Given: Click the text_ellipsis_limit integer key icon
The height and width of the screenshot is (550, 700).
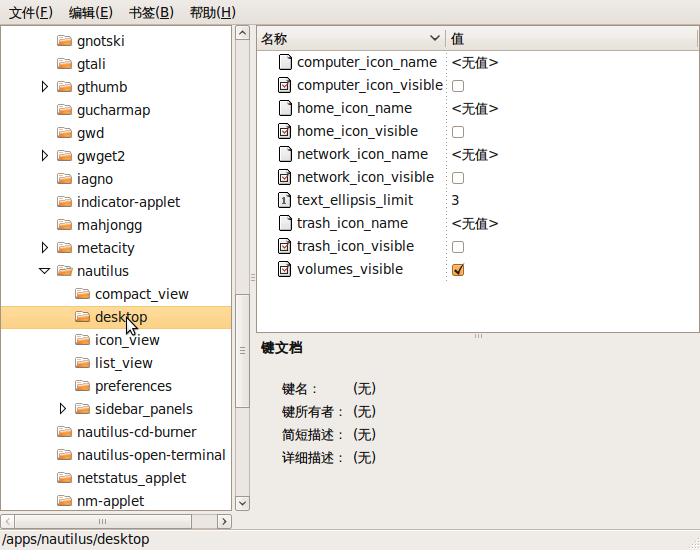Looking at the screenshot, I should click(285, 200).
